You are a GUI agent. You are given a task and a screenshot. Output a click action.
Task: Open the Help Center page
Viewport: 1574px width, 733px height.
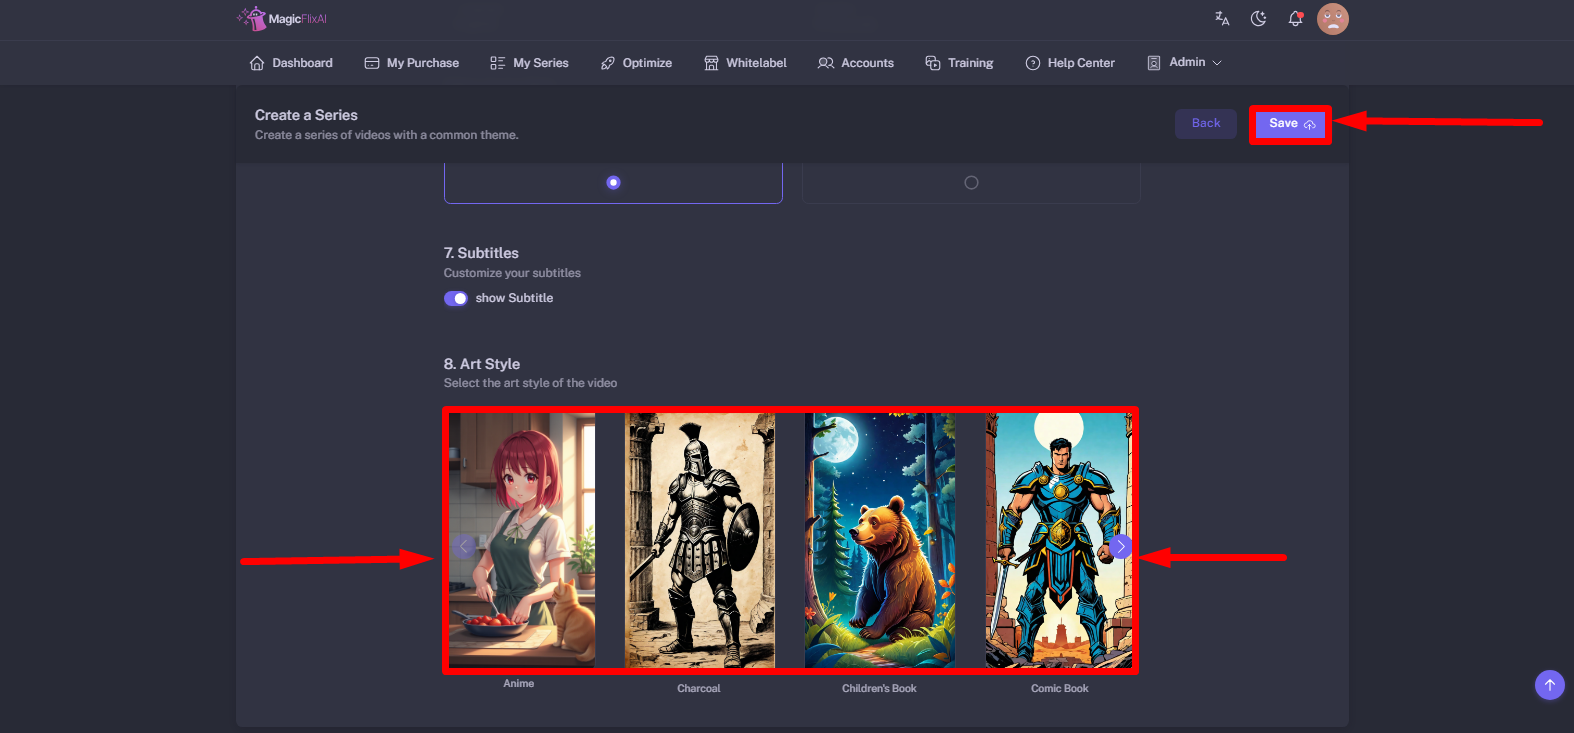(x=1070, y=63)
